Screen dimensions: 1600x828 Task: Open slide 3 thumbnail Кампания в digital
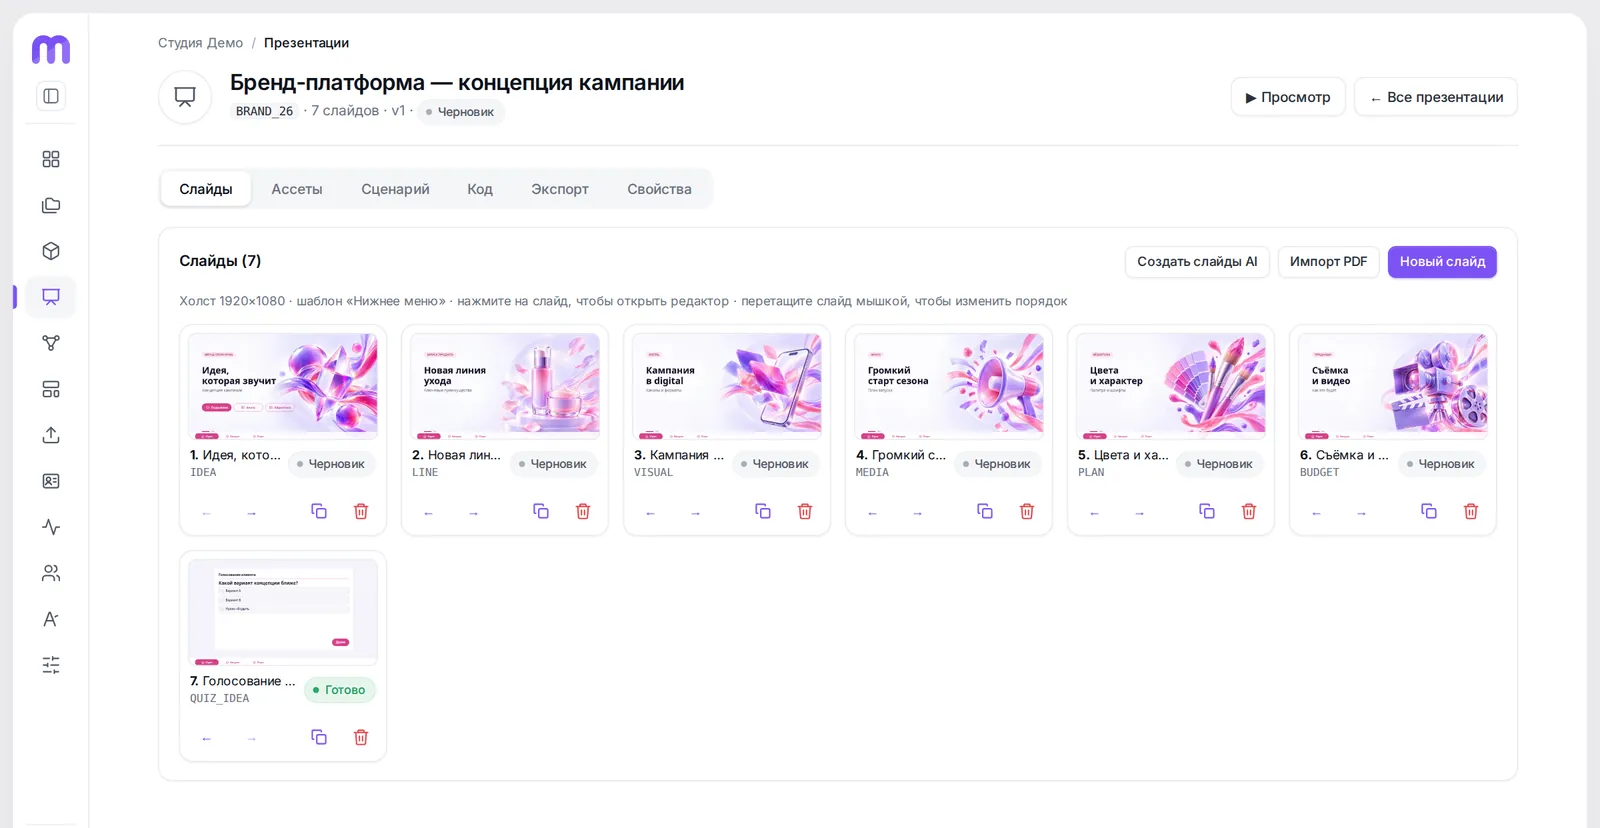tap(727, 386)
